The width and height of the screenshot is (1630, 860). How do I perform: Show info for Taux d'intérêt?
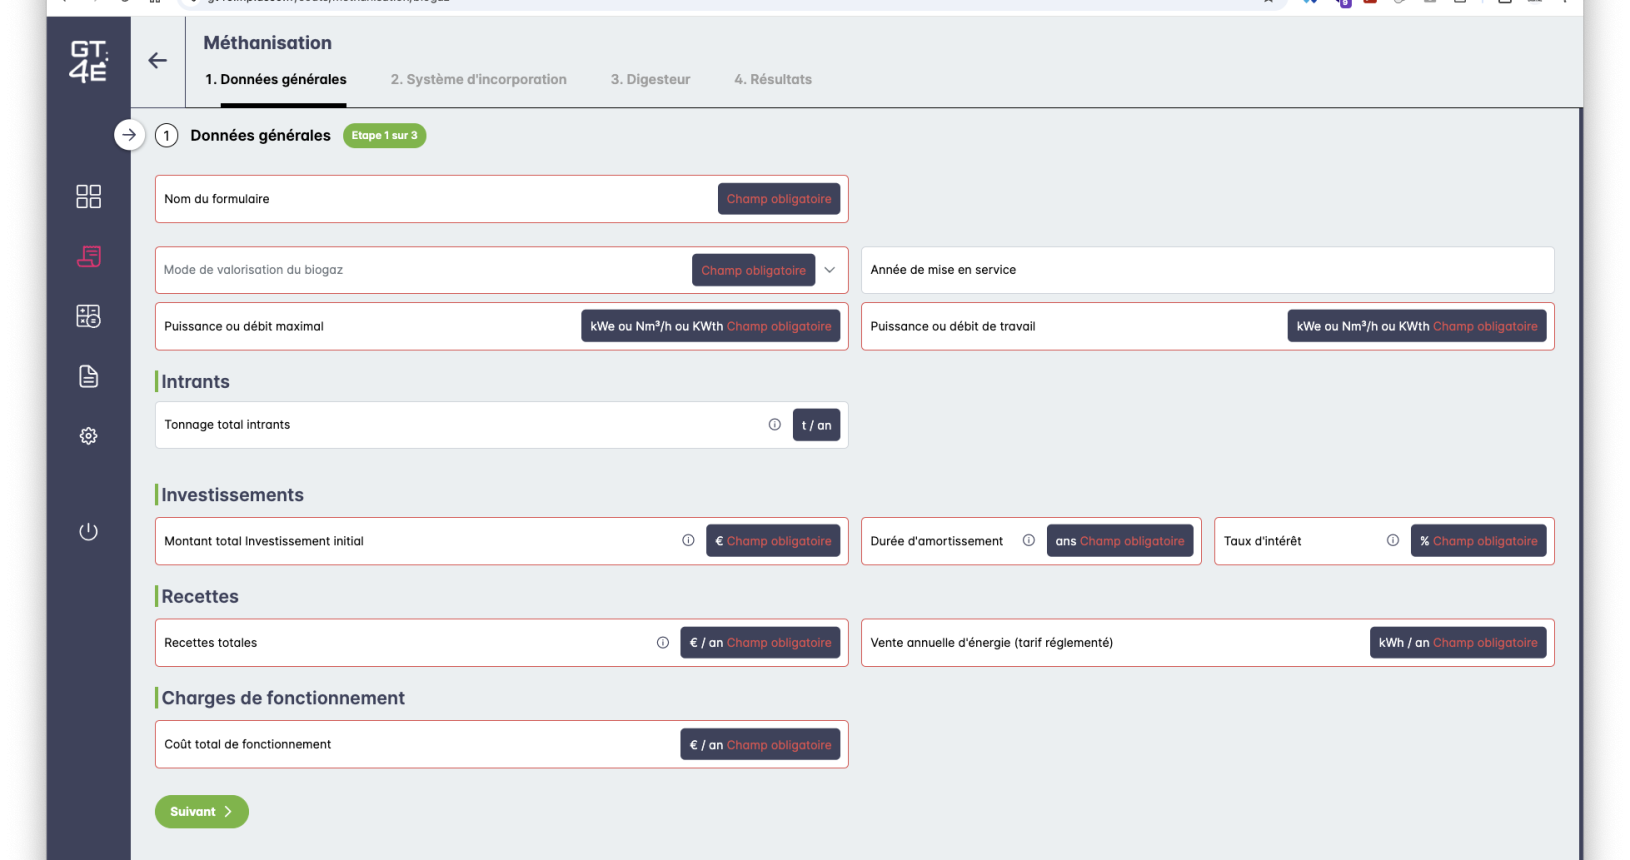(1392, 541)
